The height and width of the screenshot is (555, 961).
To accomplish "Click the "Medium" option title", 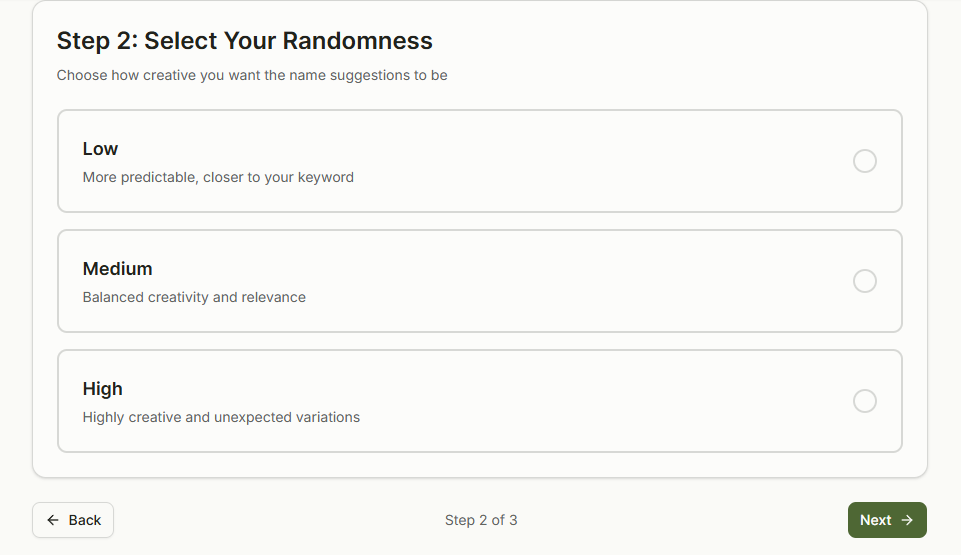I will point(117,269).
